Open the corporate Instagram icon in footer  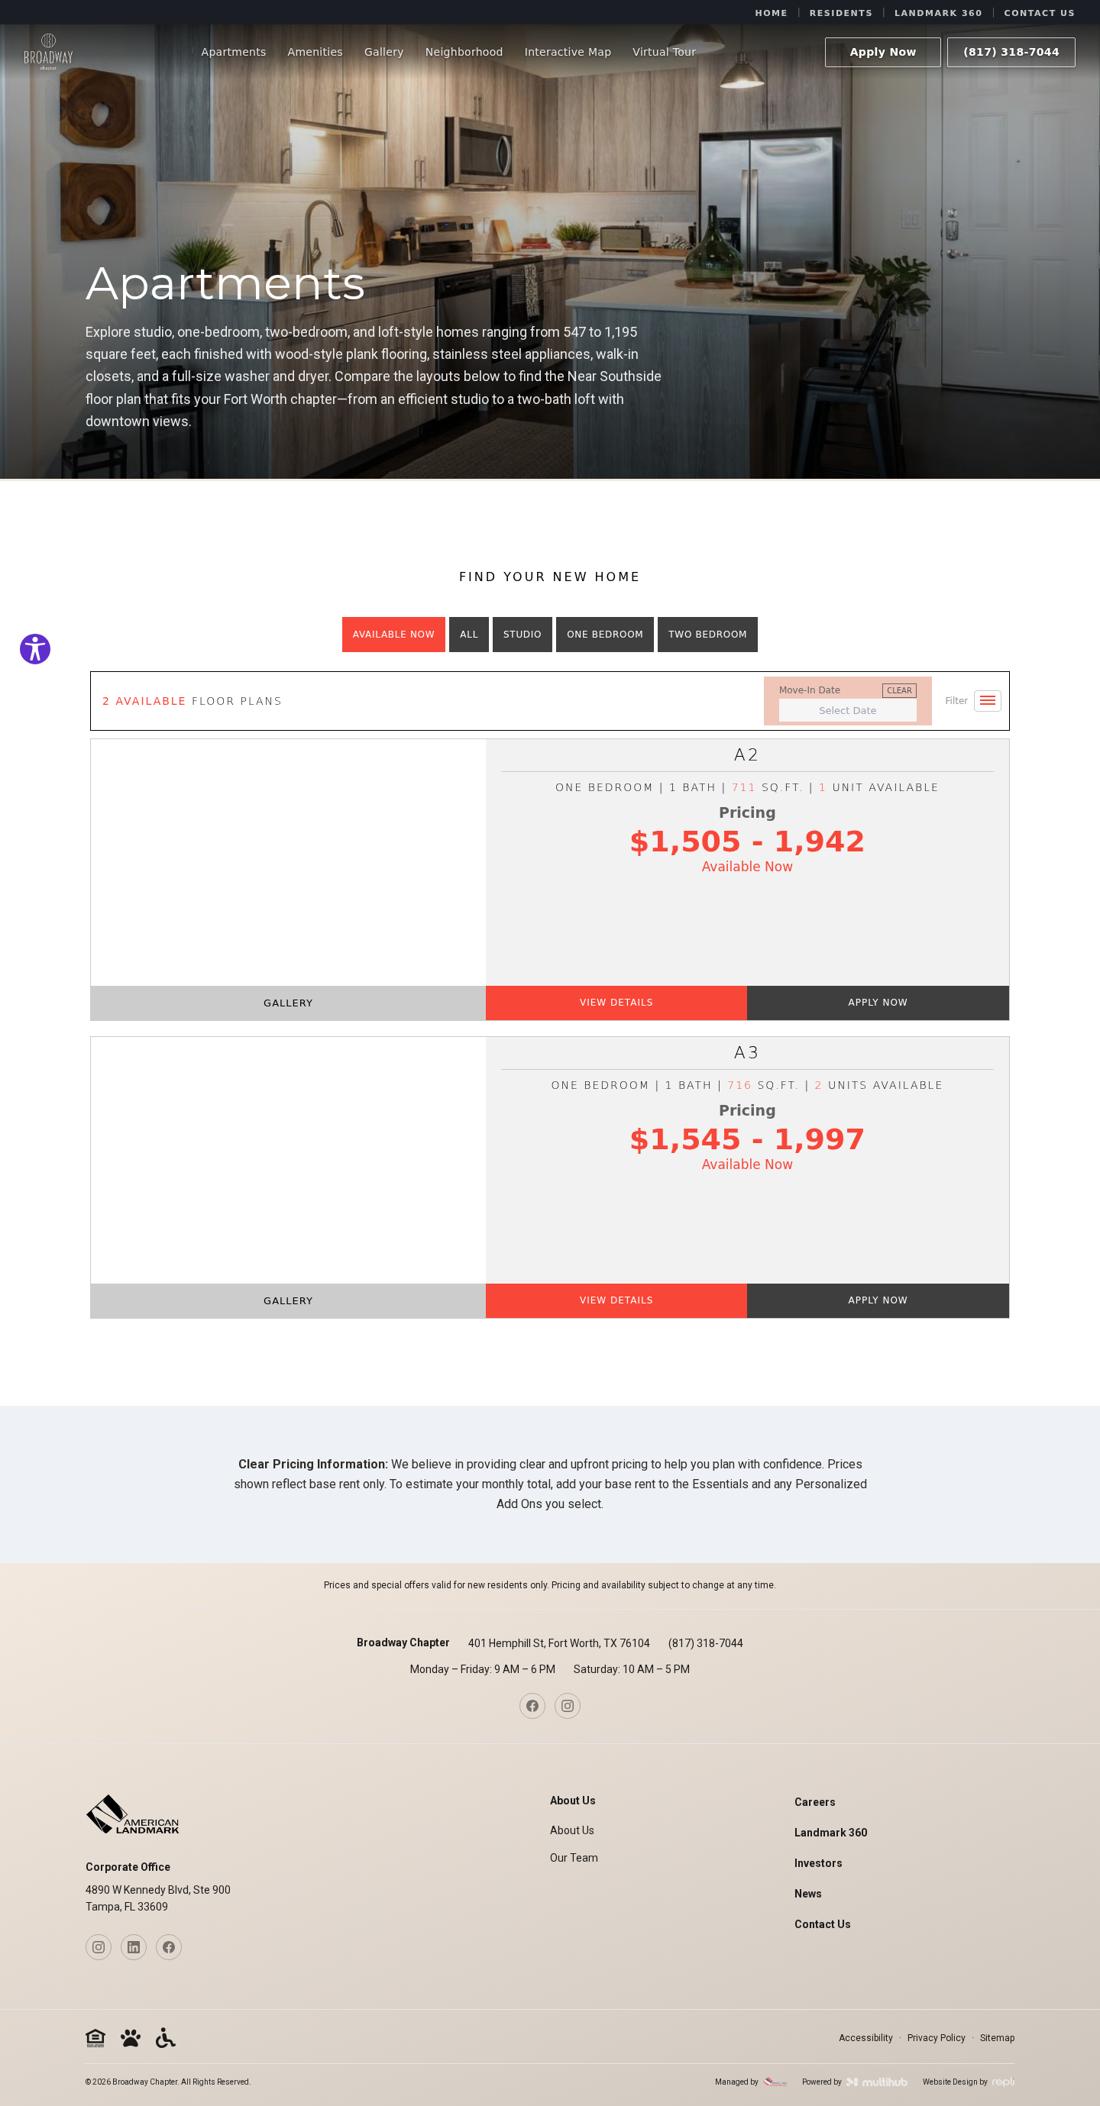pos(98,1947)
